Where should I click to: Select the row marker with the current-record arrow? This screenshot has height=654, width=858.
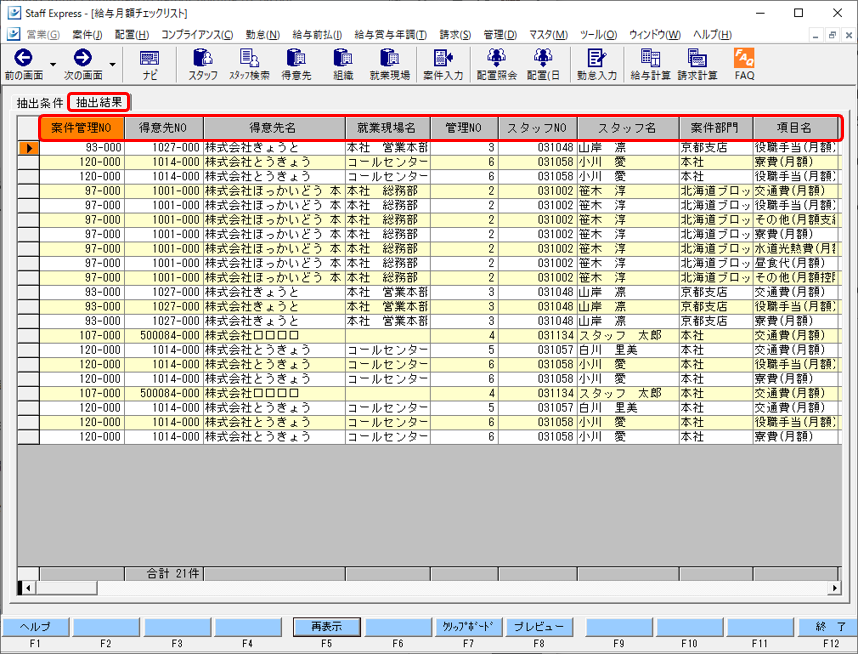click(x=28, y=148)
